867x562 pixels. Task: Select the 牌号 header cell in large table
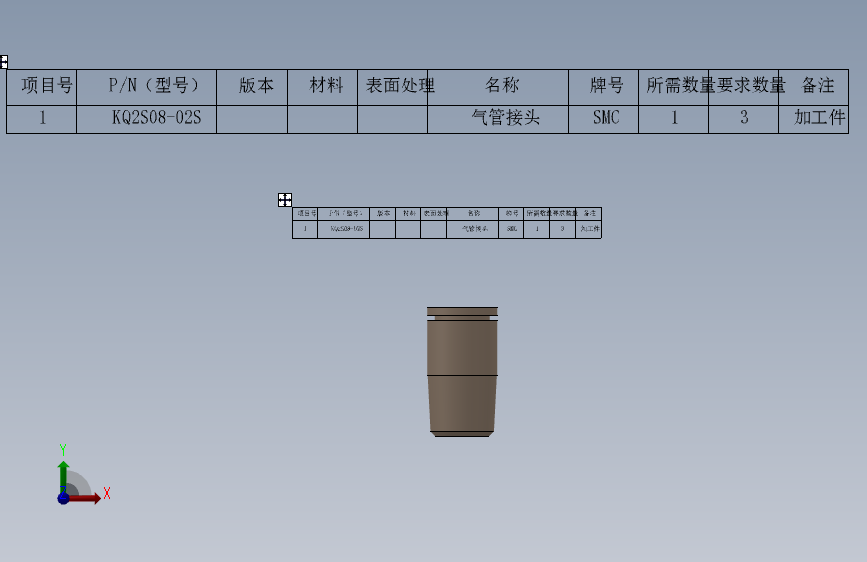coord(603,87)
